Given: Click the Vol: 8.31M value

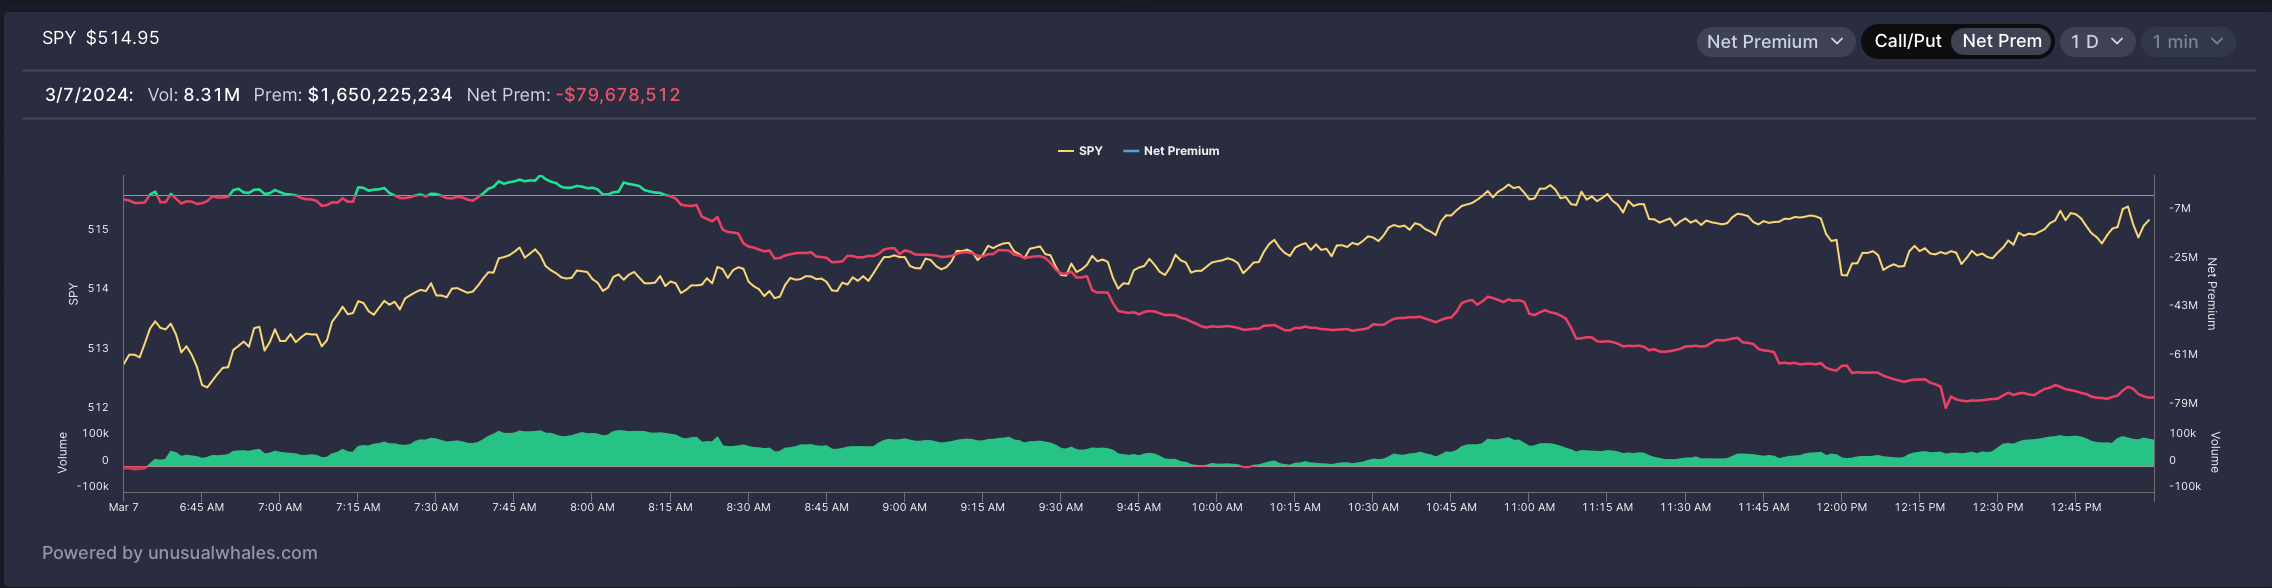Looking at the screenshot, I should [194, 95].
